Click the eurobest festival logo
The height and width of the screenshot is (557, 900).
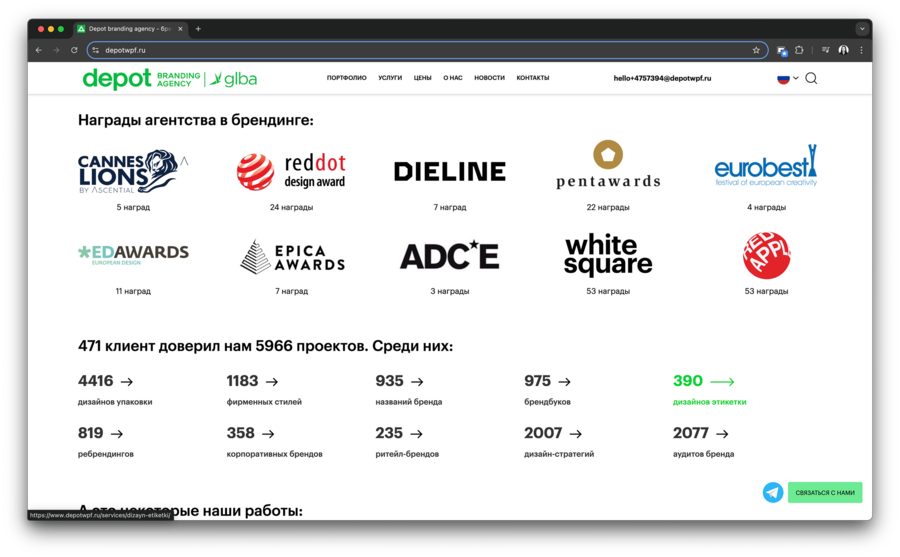(766, 165)
